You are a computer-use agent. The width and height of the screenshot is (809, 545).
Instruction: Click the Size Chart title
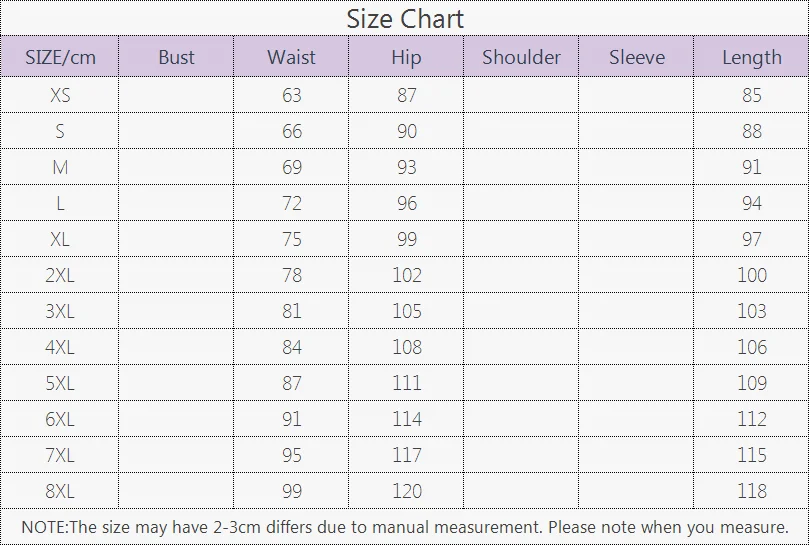pyautogui.click(x=405, y=19)
